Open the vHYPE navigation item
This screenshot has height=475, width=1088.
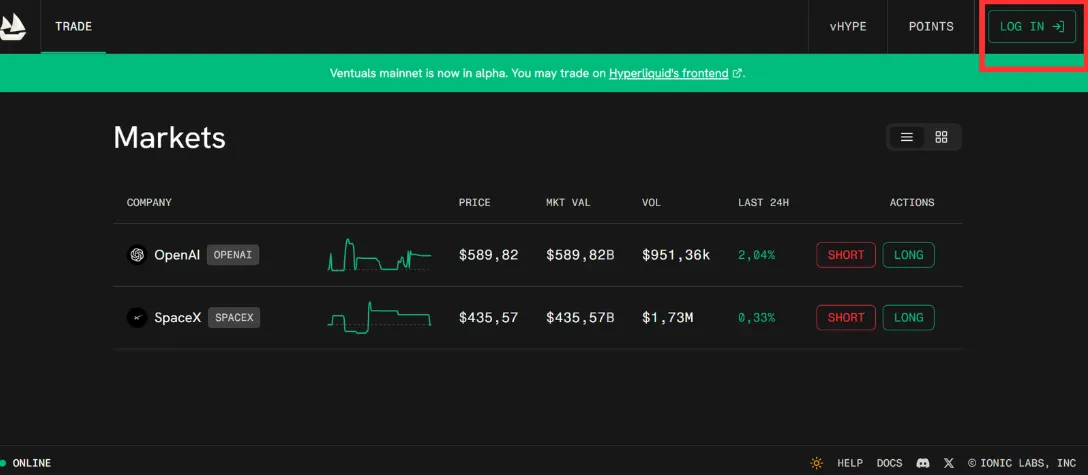pos(847,27)
